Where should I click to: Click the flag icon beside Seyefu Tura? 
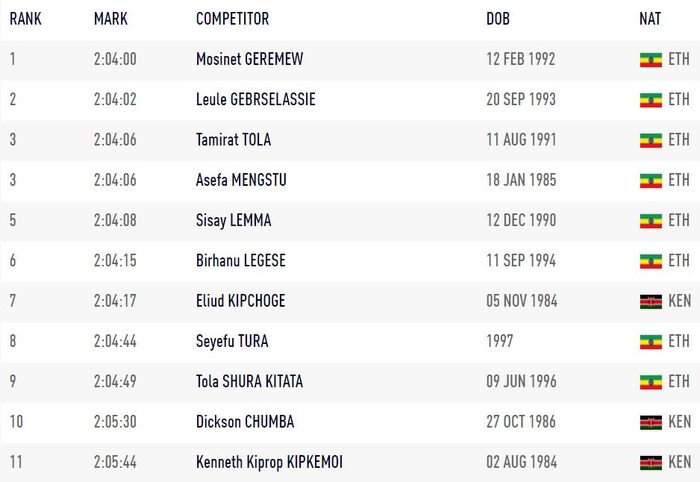[x=651, y=342]
